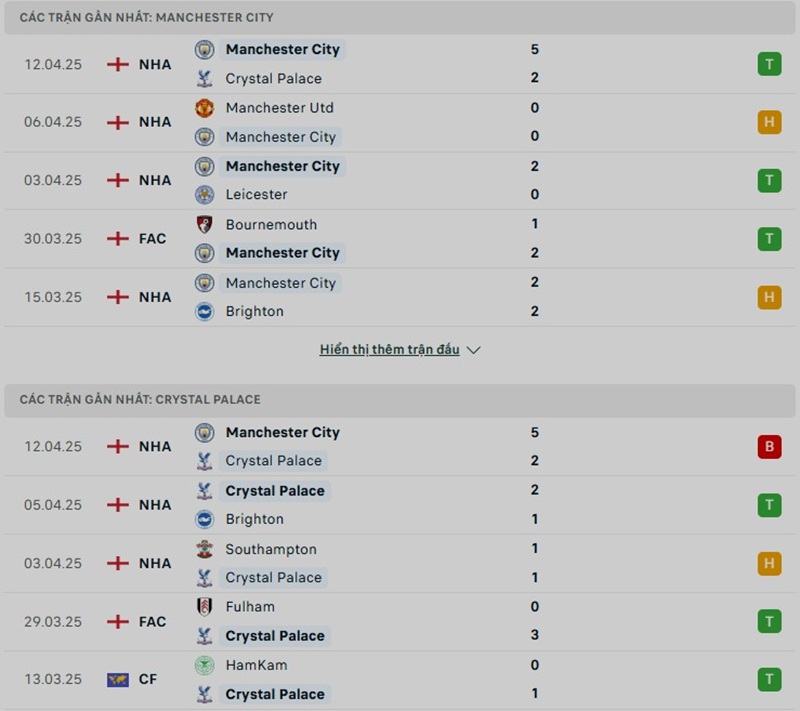Open the Leicester club crest
Viewport: 800px width, 711px height.
(x=204, y=195)
